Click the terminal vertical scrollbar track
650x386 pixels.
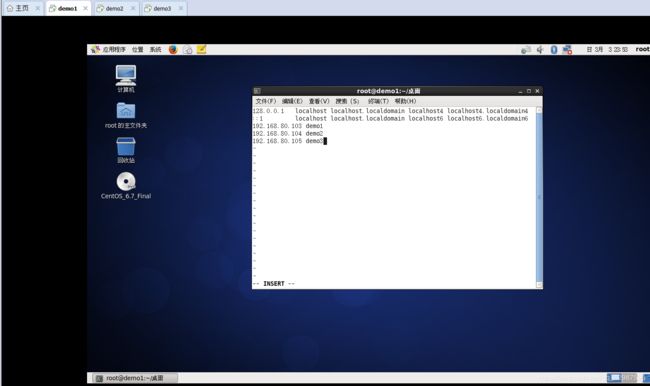[x=539, y=197]
